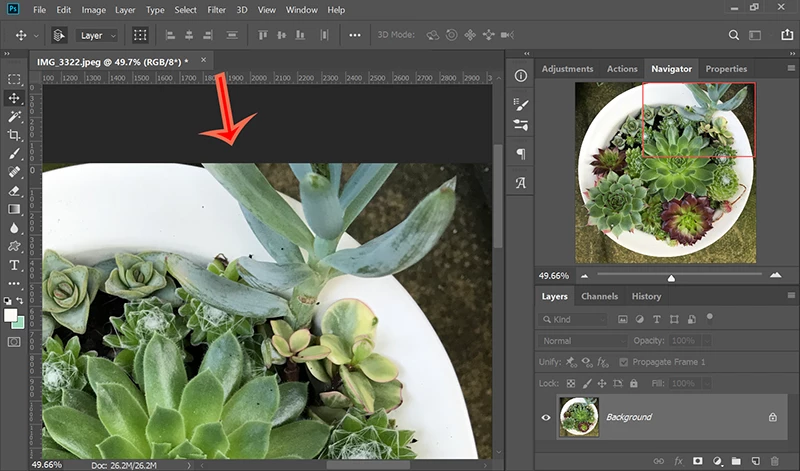Select the Type tool in the left toolbar
The height and width of the screenshot is (471, 800).
(x=14, y=265)
